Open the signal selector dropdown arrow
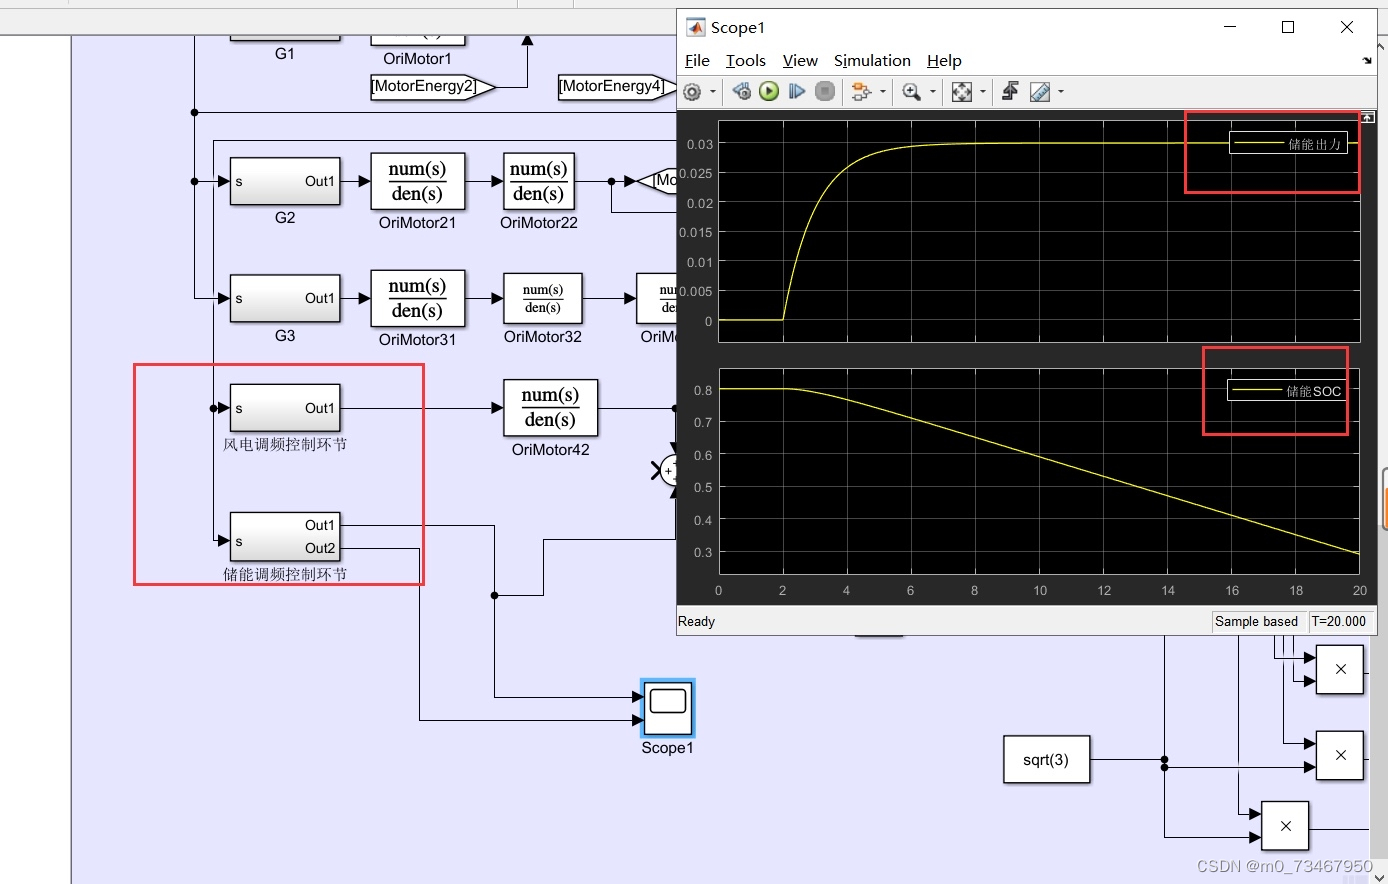This screenshot has width=1388, height=884. (x=882, y=91)
